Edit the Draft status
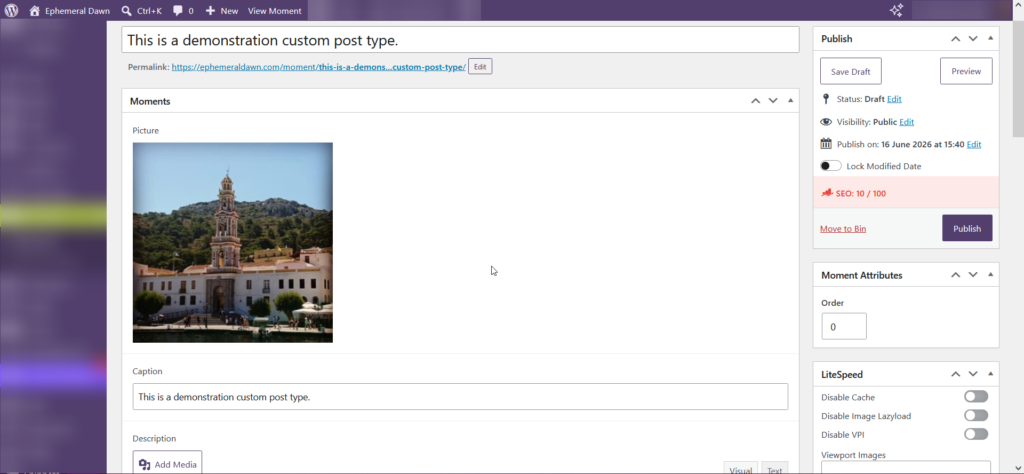 coord(894,99)
